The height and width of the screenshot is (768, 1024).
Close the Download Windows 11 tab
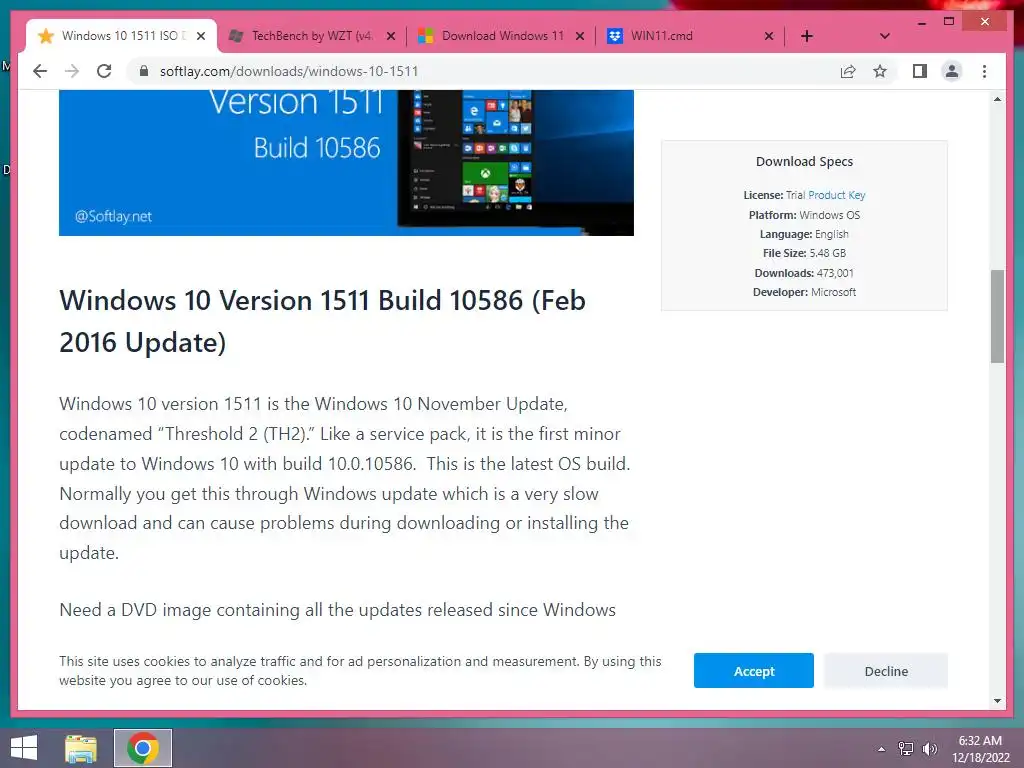(579, 36)
